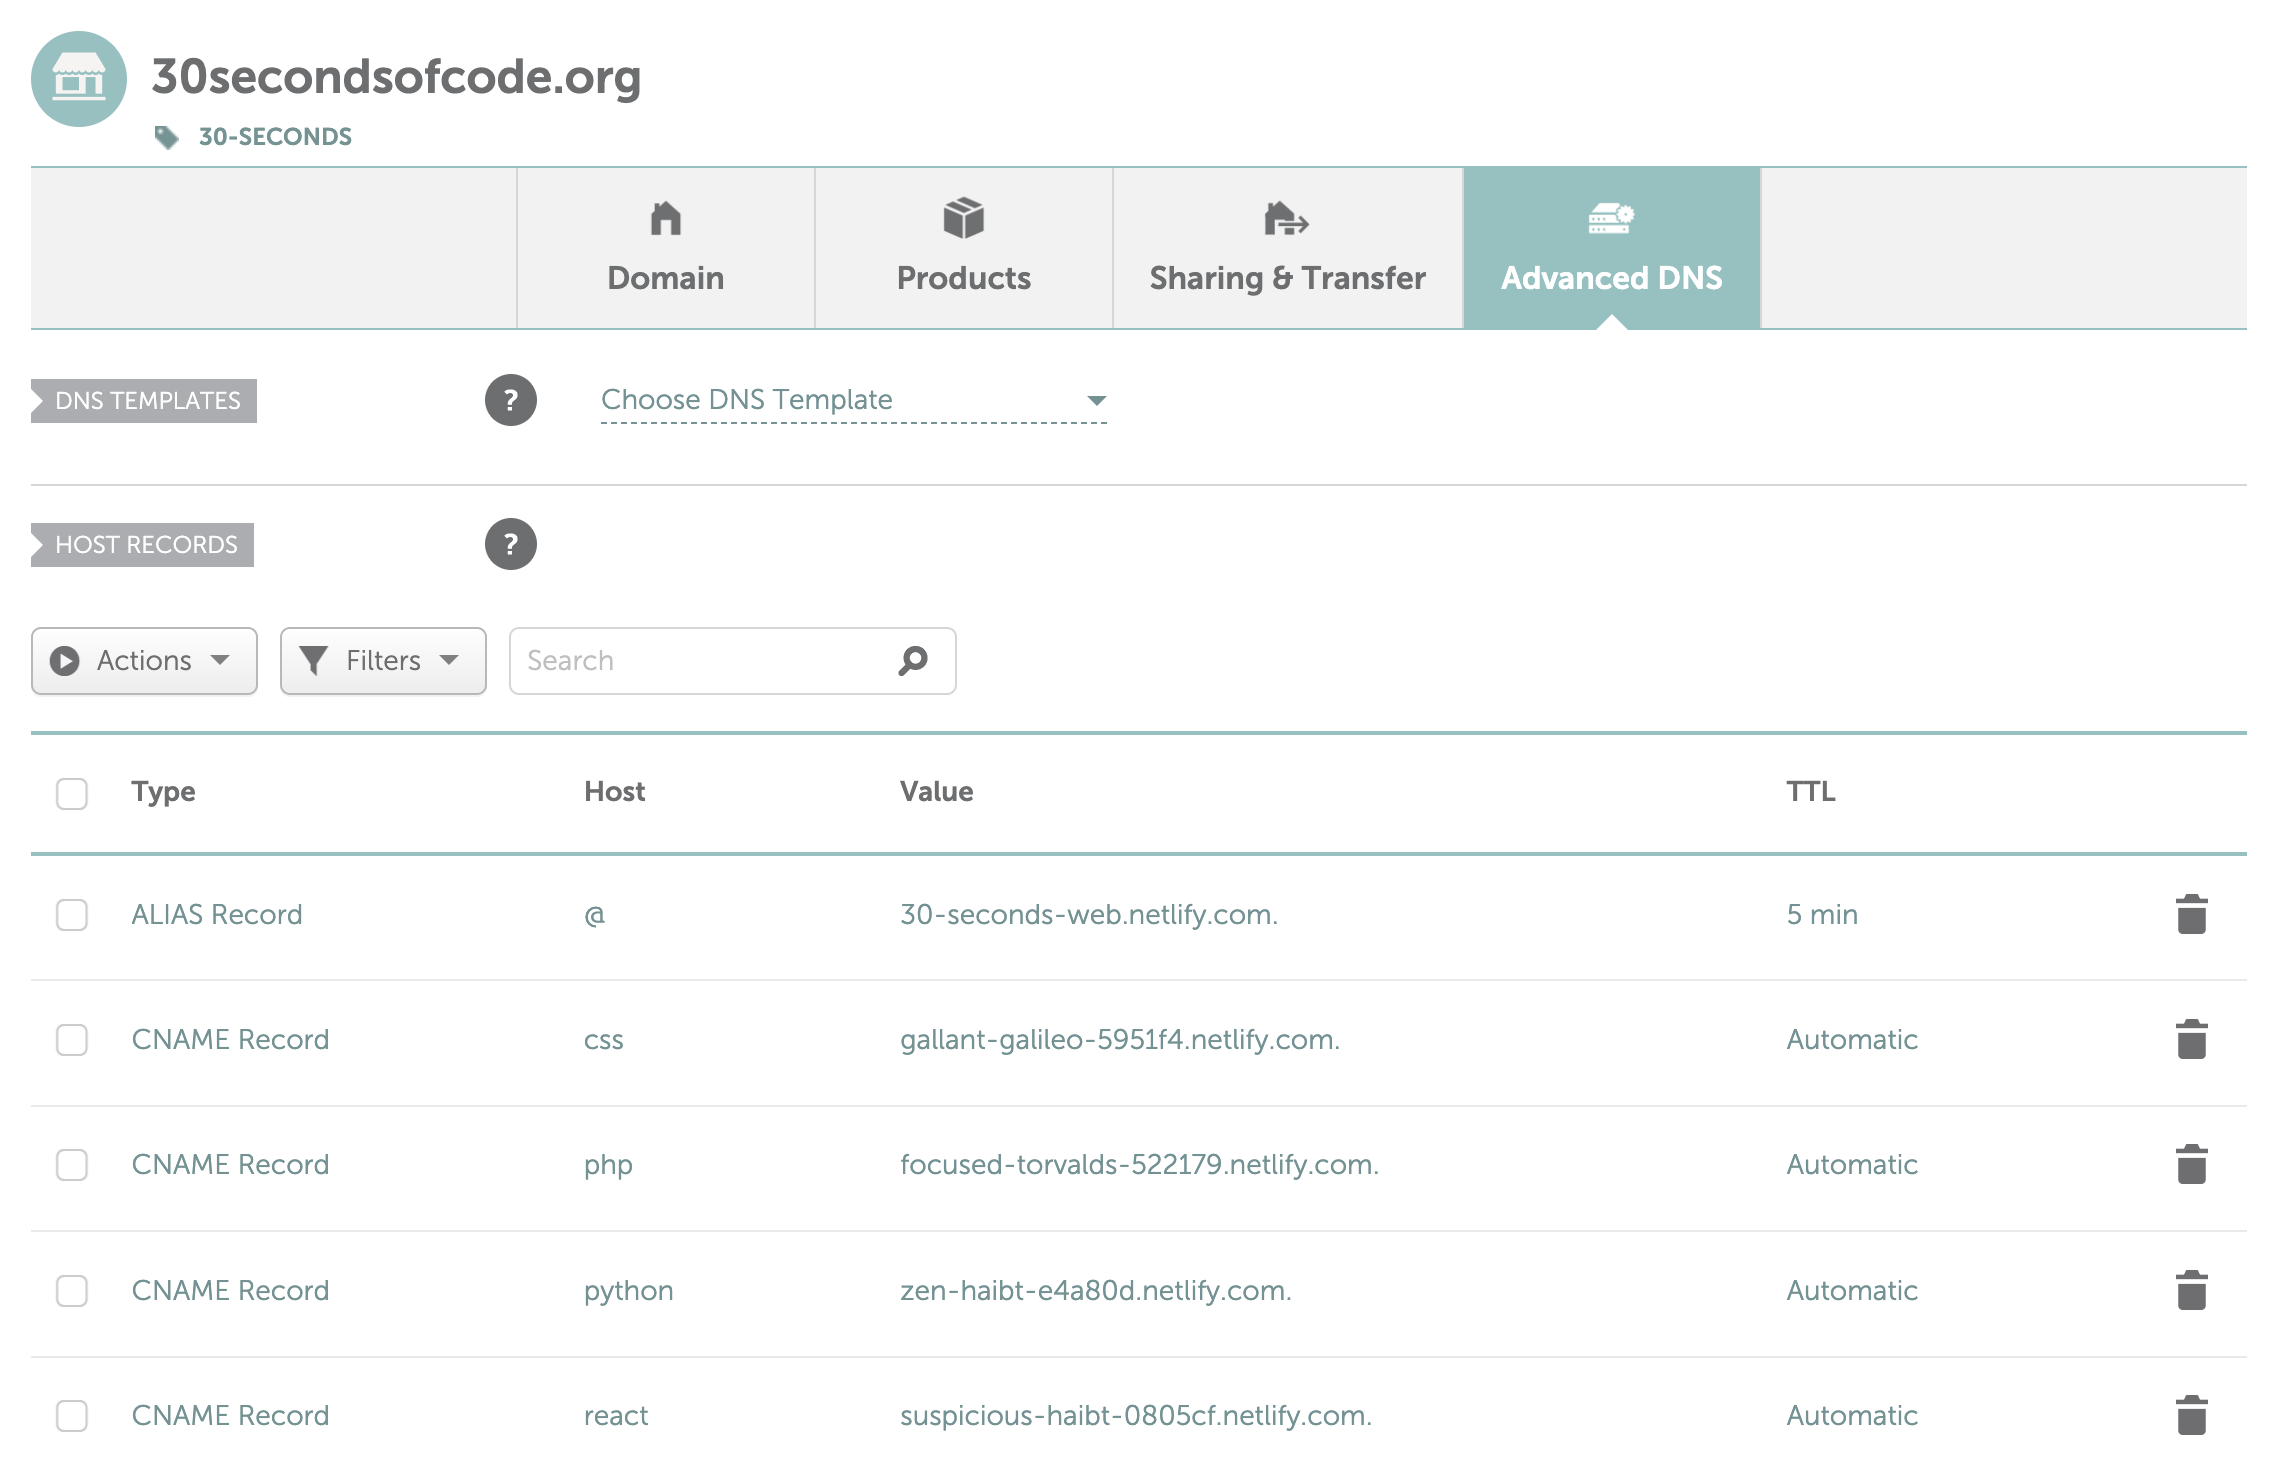This screenshot has height=1468, width=2270.
Task: Click the search magnifier icon
Action: 912,660
